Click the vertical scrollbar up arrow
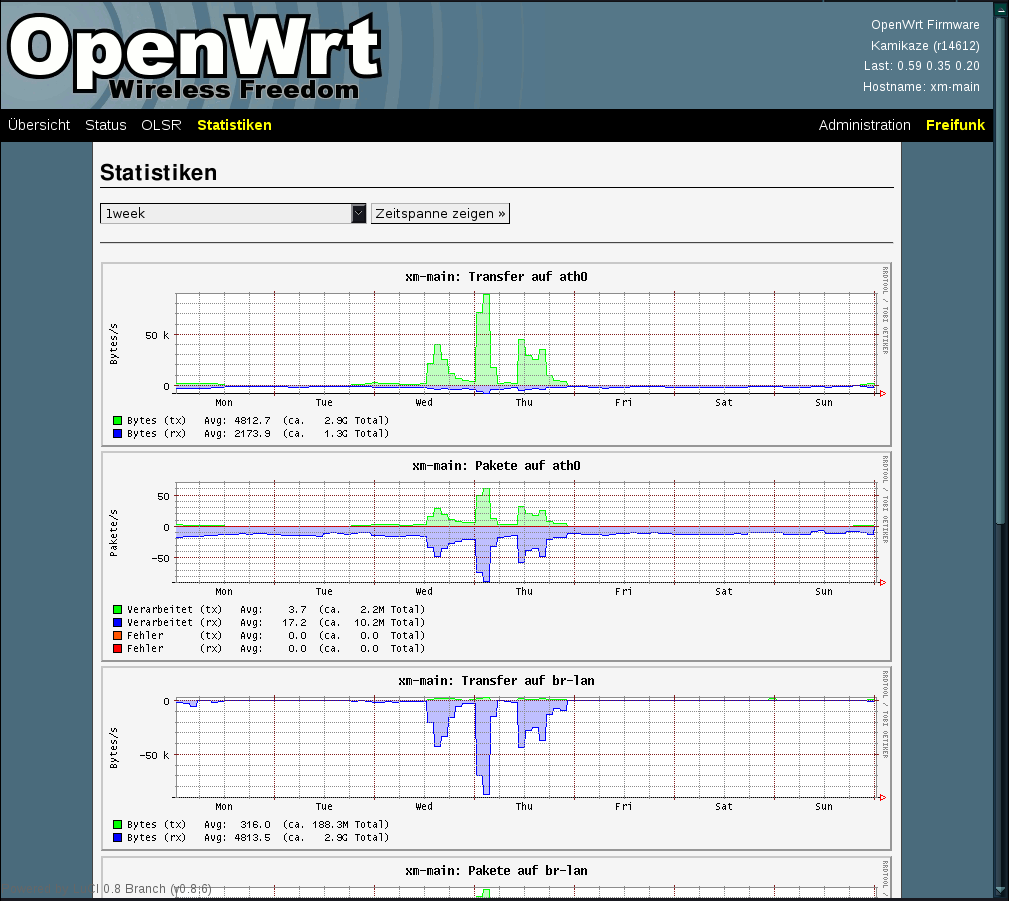 coord(1001,8)
